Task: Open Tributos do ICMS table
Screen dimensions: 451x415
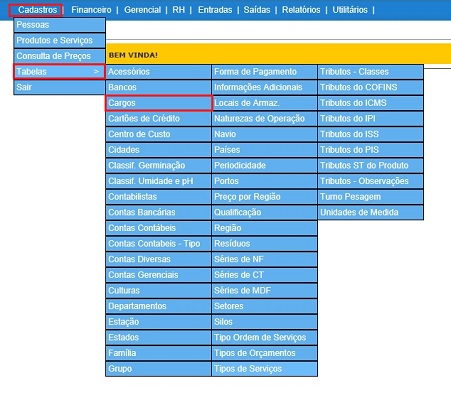Action: (370, 103)
